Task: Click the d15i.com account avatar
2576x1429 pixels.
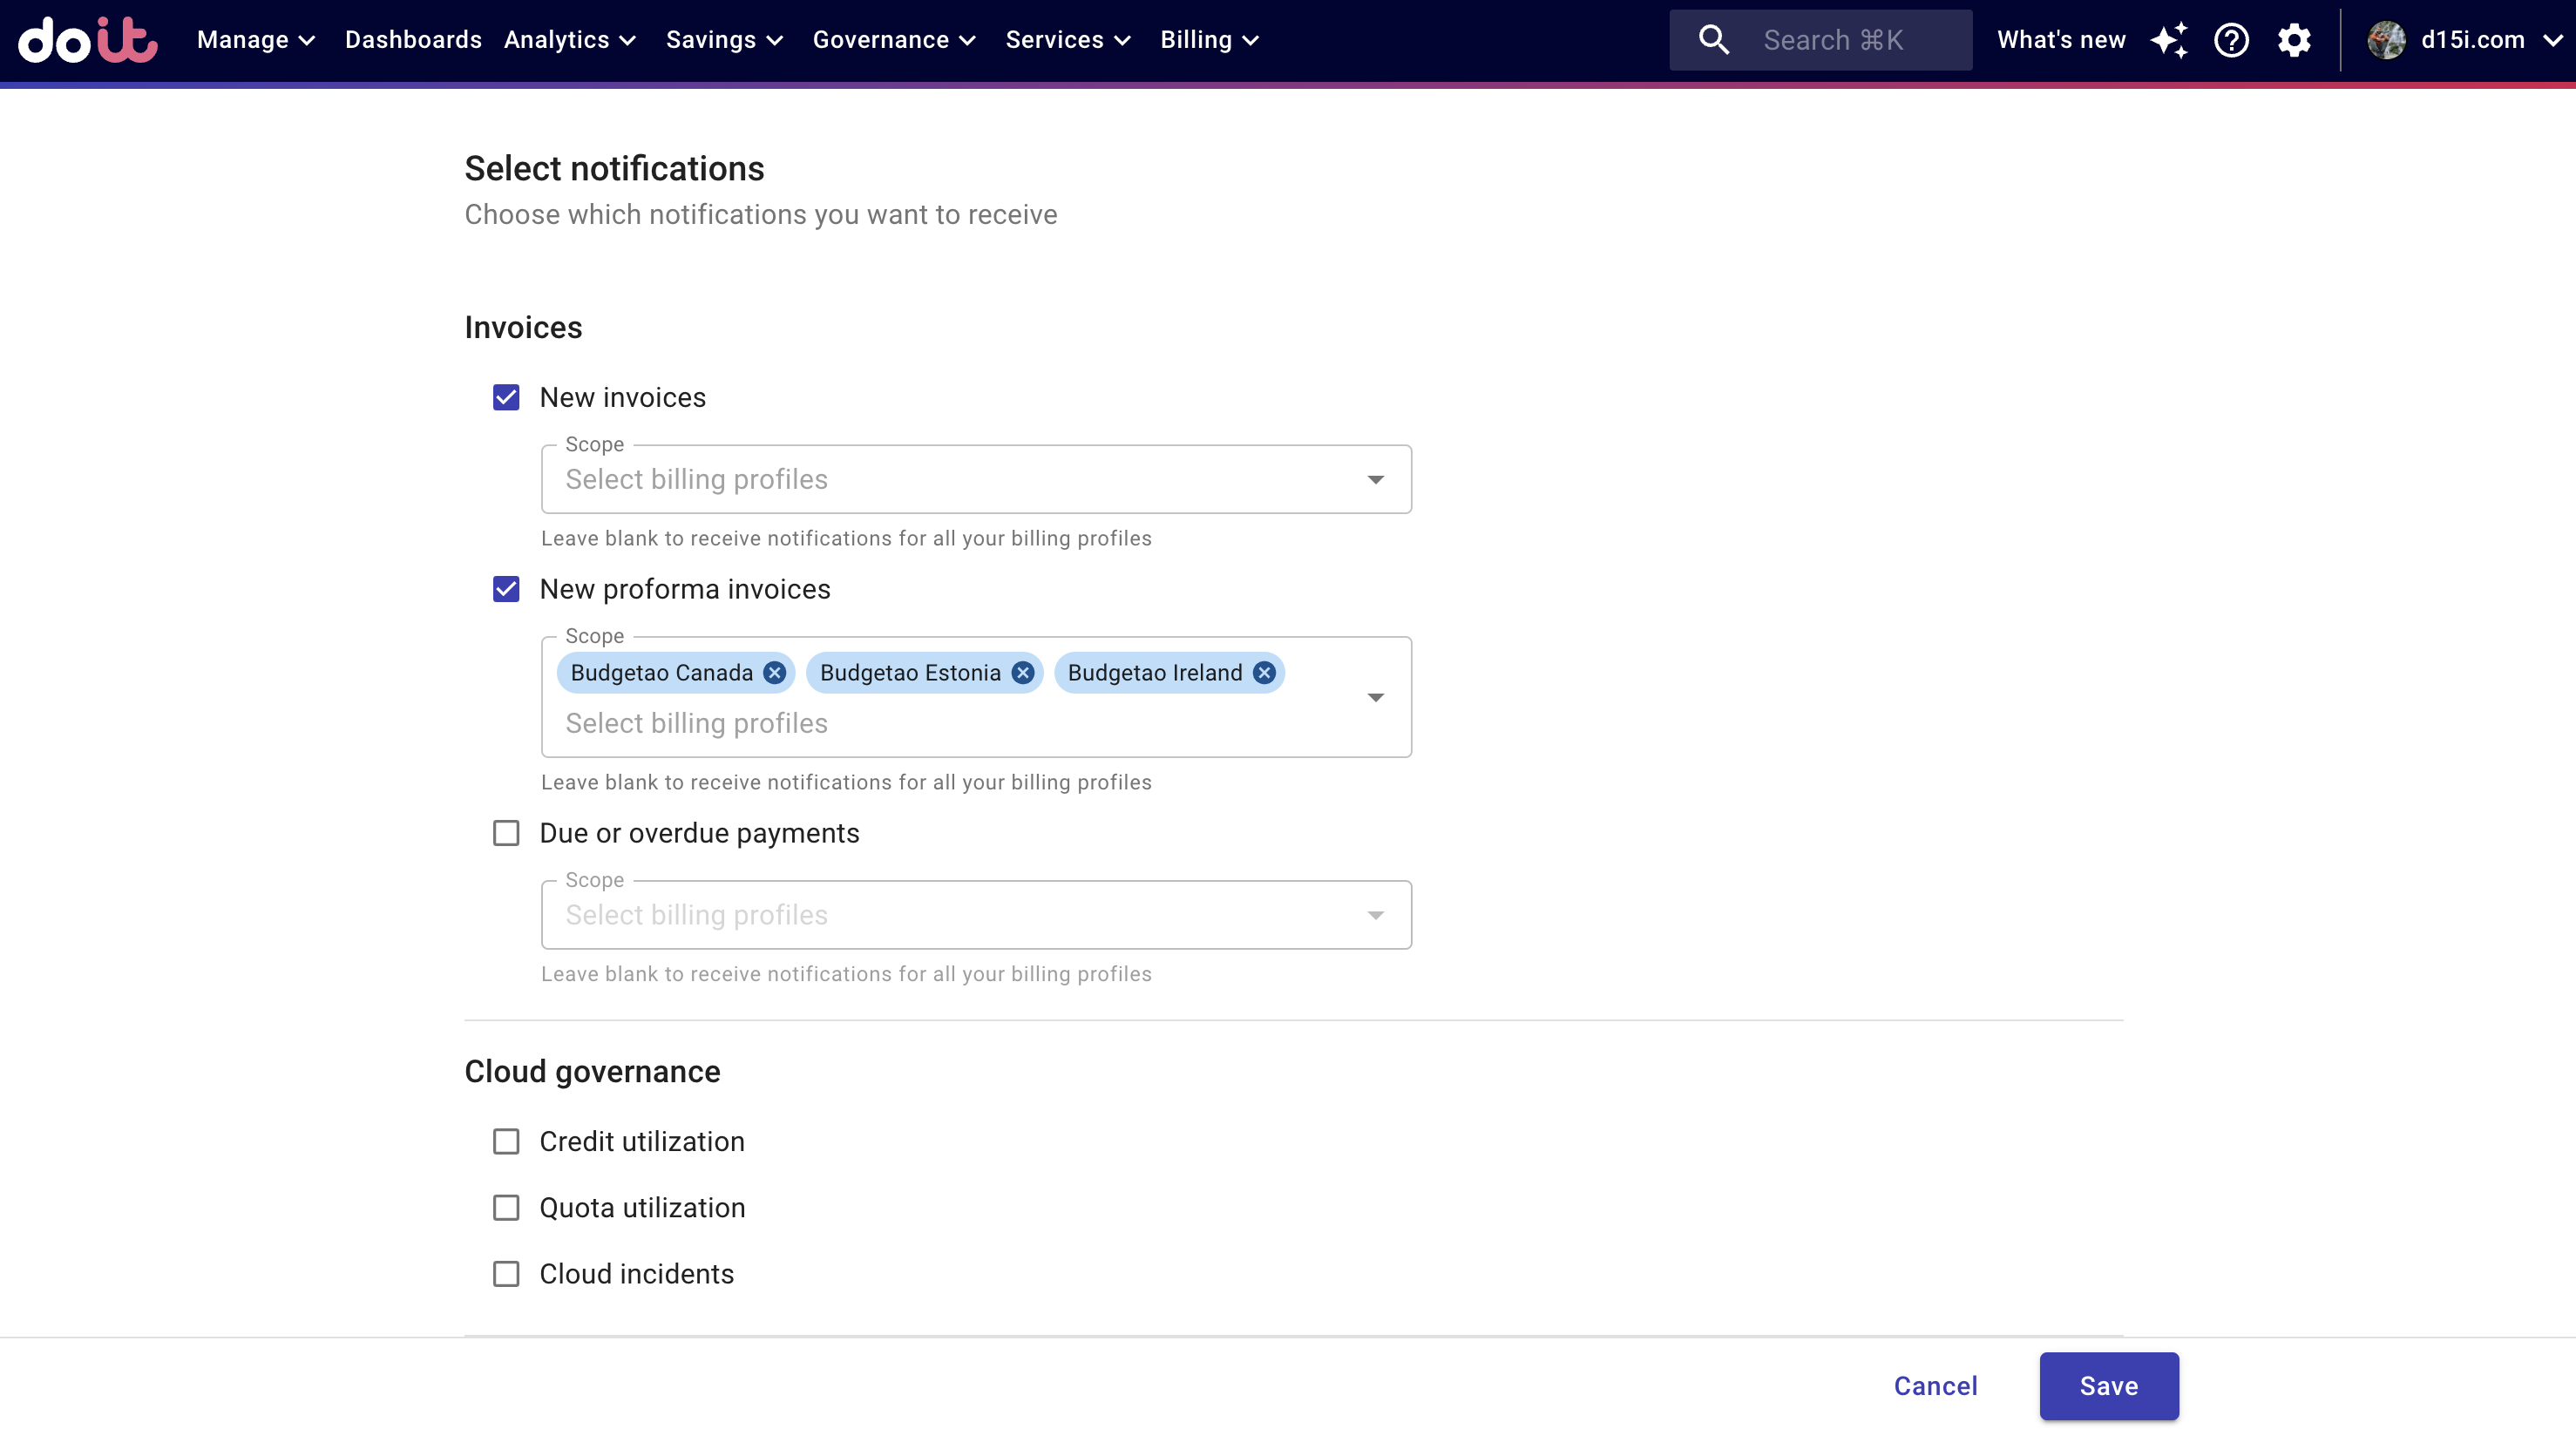Action: [x=2386, y=40]
